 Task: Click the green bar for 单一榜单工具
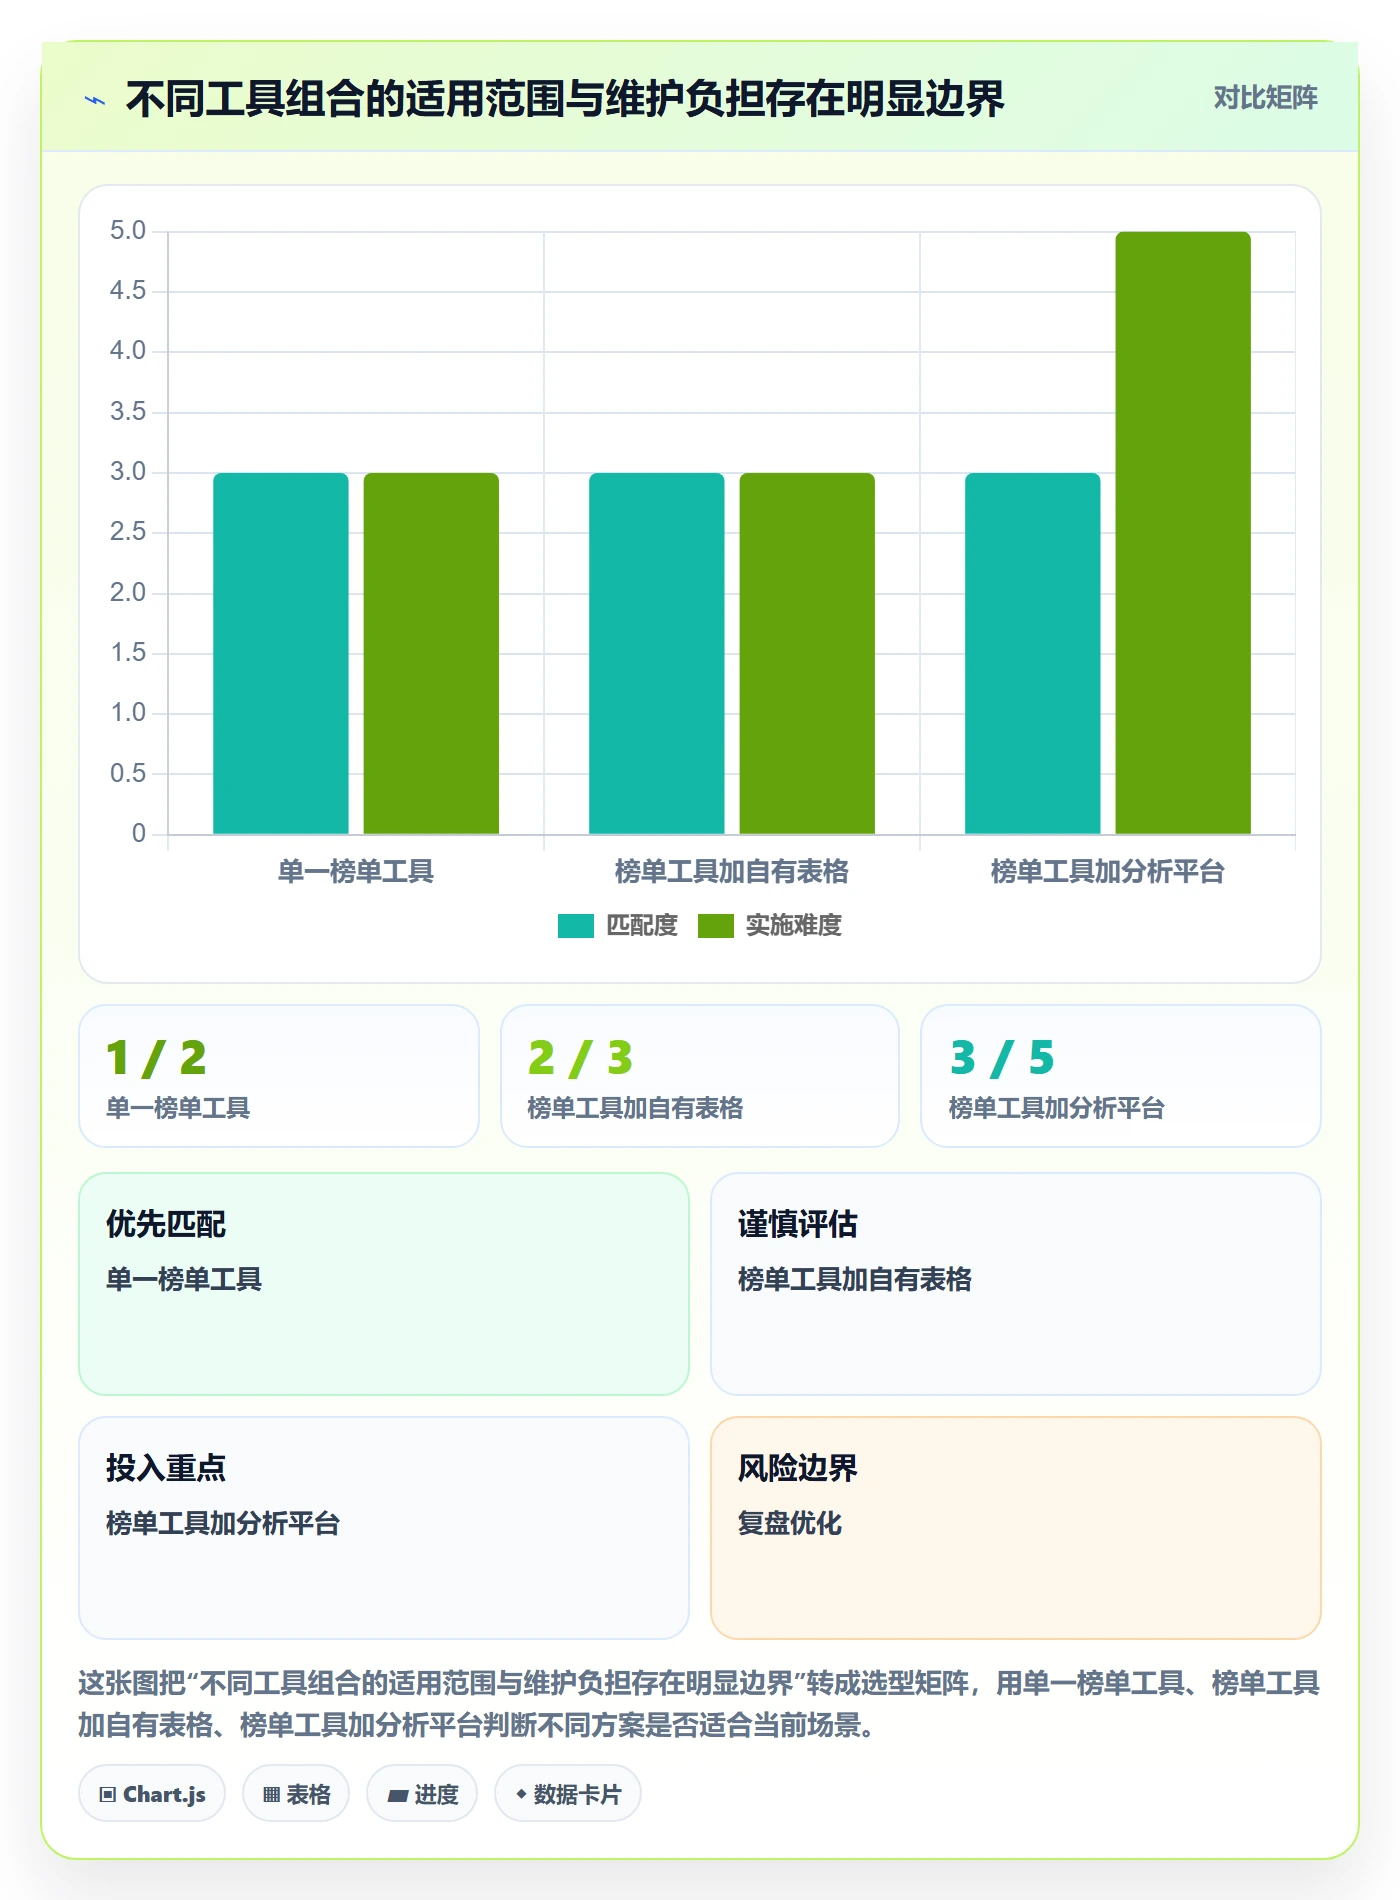click(x=431, y=653)
